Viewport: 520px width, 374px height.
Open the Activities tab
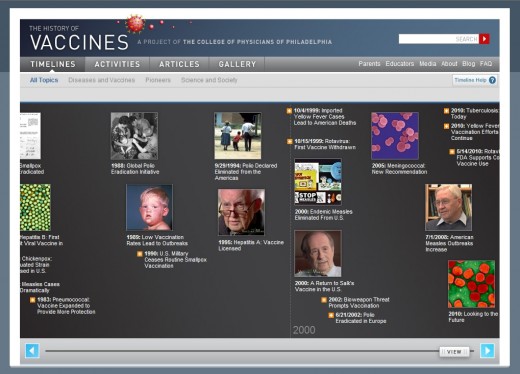[117, 64]
